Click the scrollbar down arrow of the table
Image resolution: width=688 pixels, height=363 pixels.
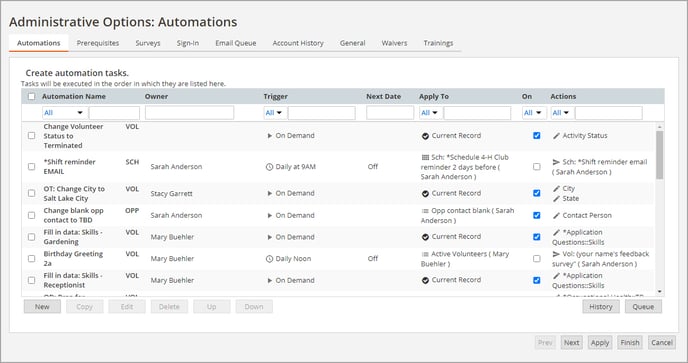click(659, 291)
